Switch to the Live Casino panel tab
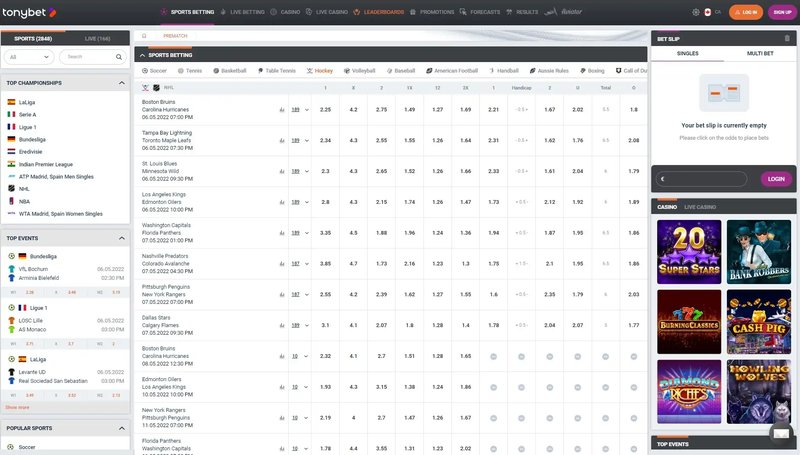800x455 pixels. tap(700, 206)
